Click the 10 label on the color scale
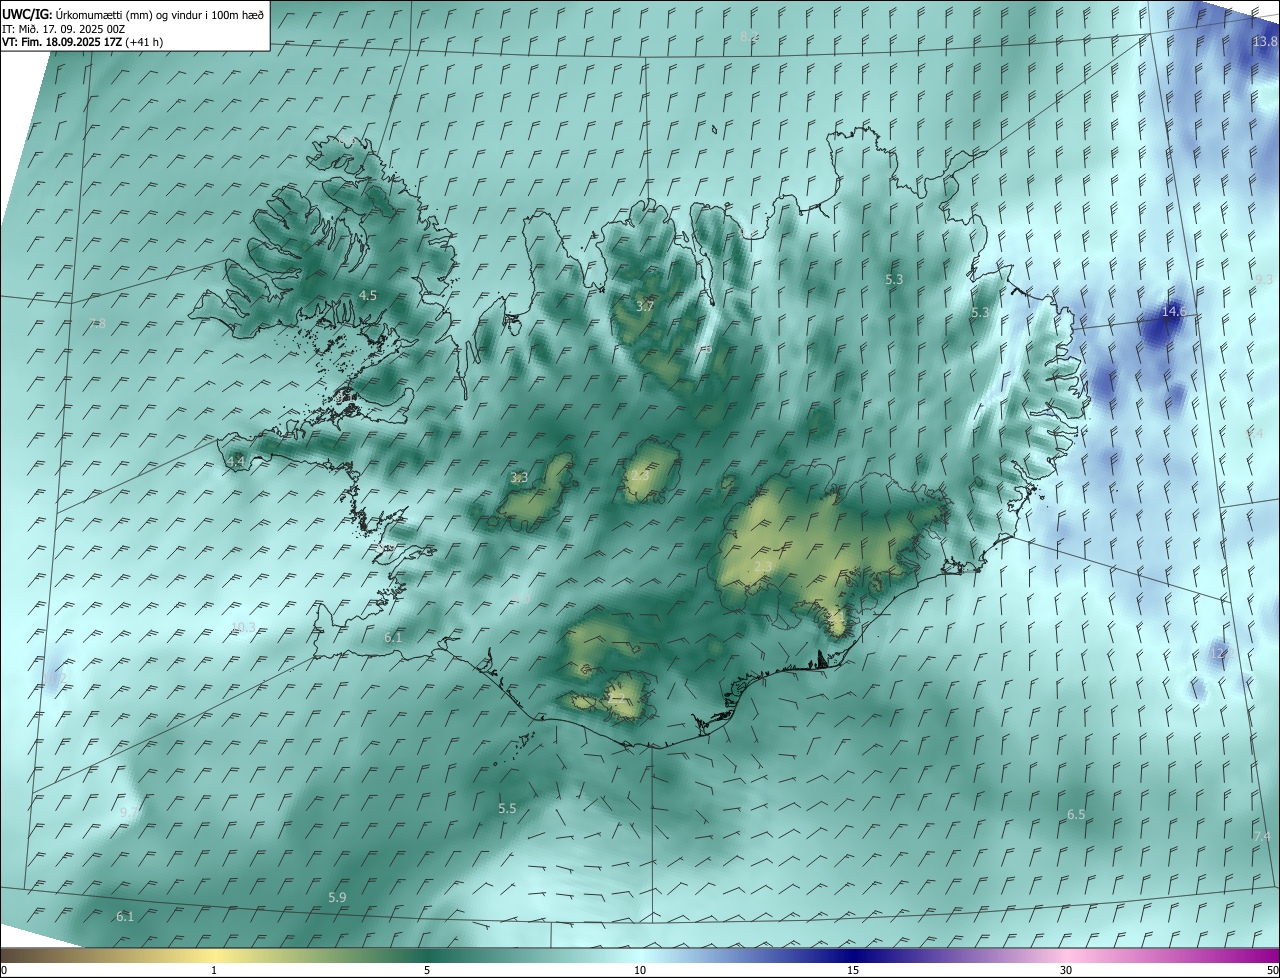The image size is (1280, 978). click(640, 971)
